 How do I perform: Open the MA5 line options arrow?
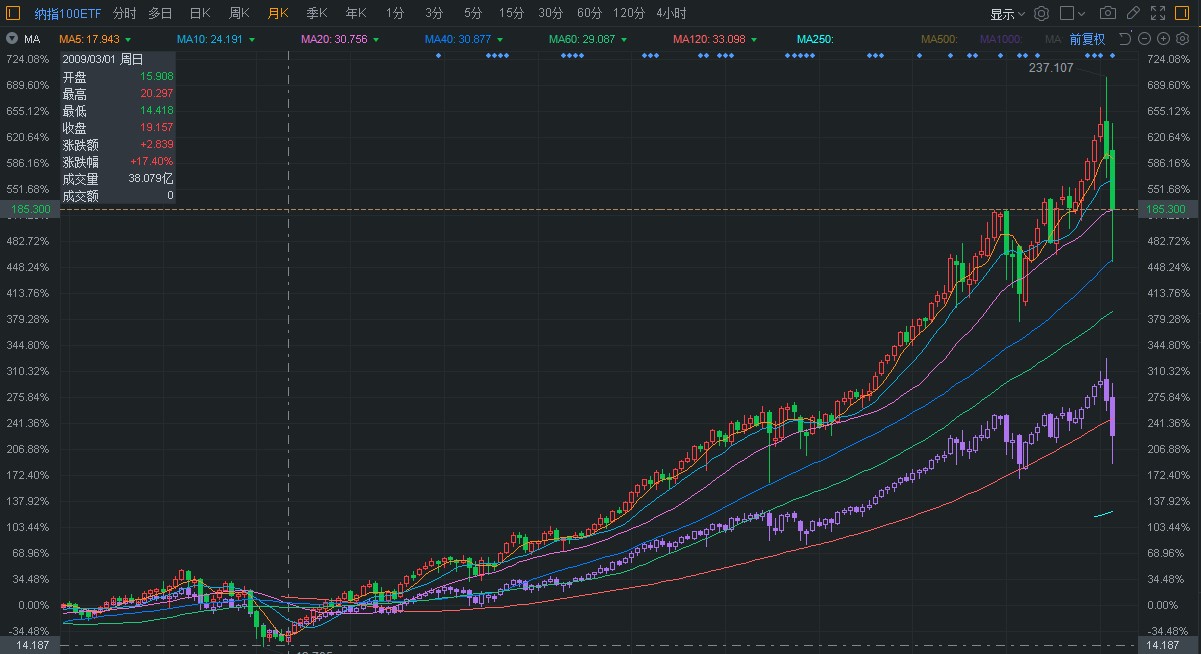128,39
